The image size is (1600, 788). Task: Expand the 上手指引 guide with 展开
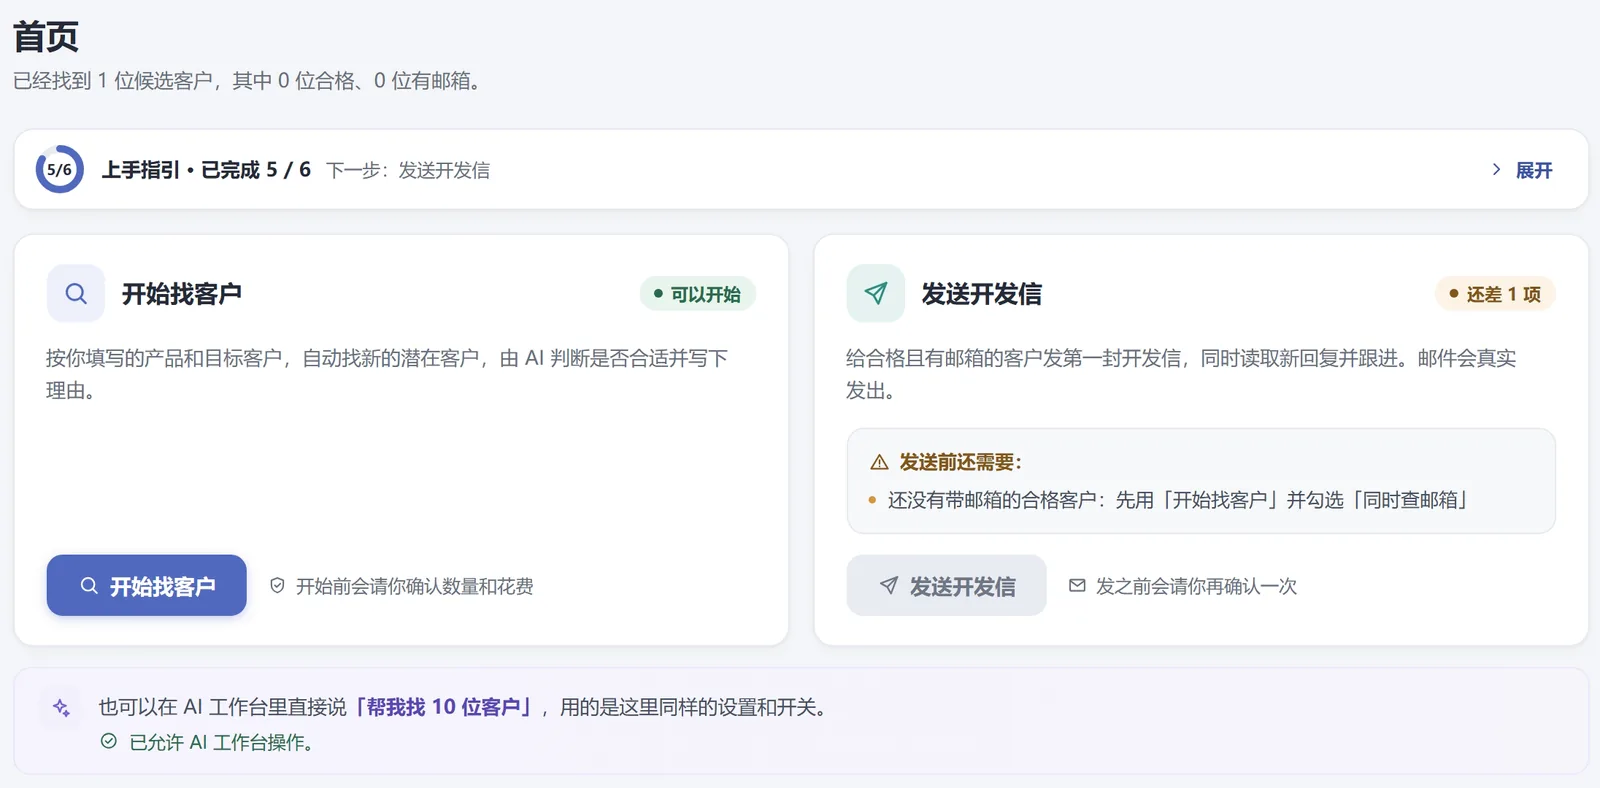(1534, 170)
